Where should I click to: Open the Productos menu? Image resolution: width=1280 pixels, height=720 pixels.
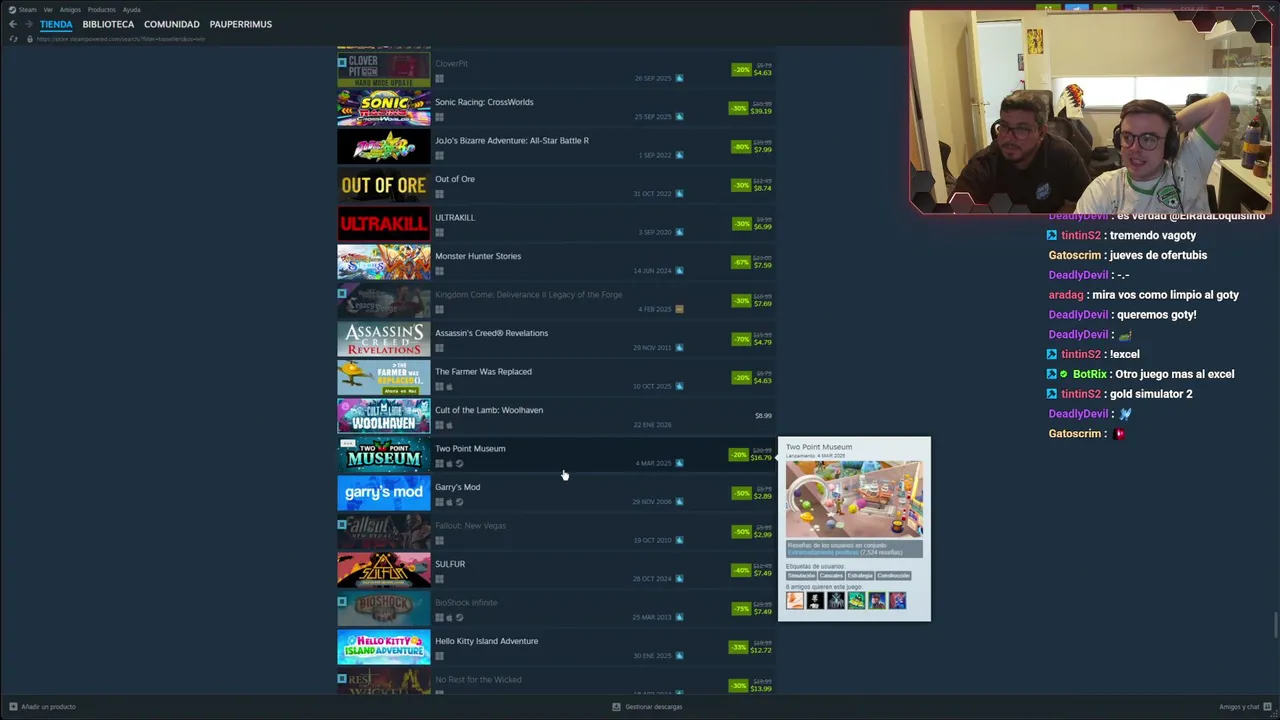point(102,9)
